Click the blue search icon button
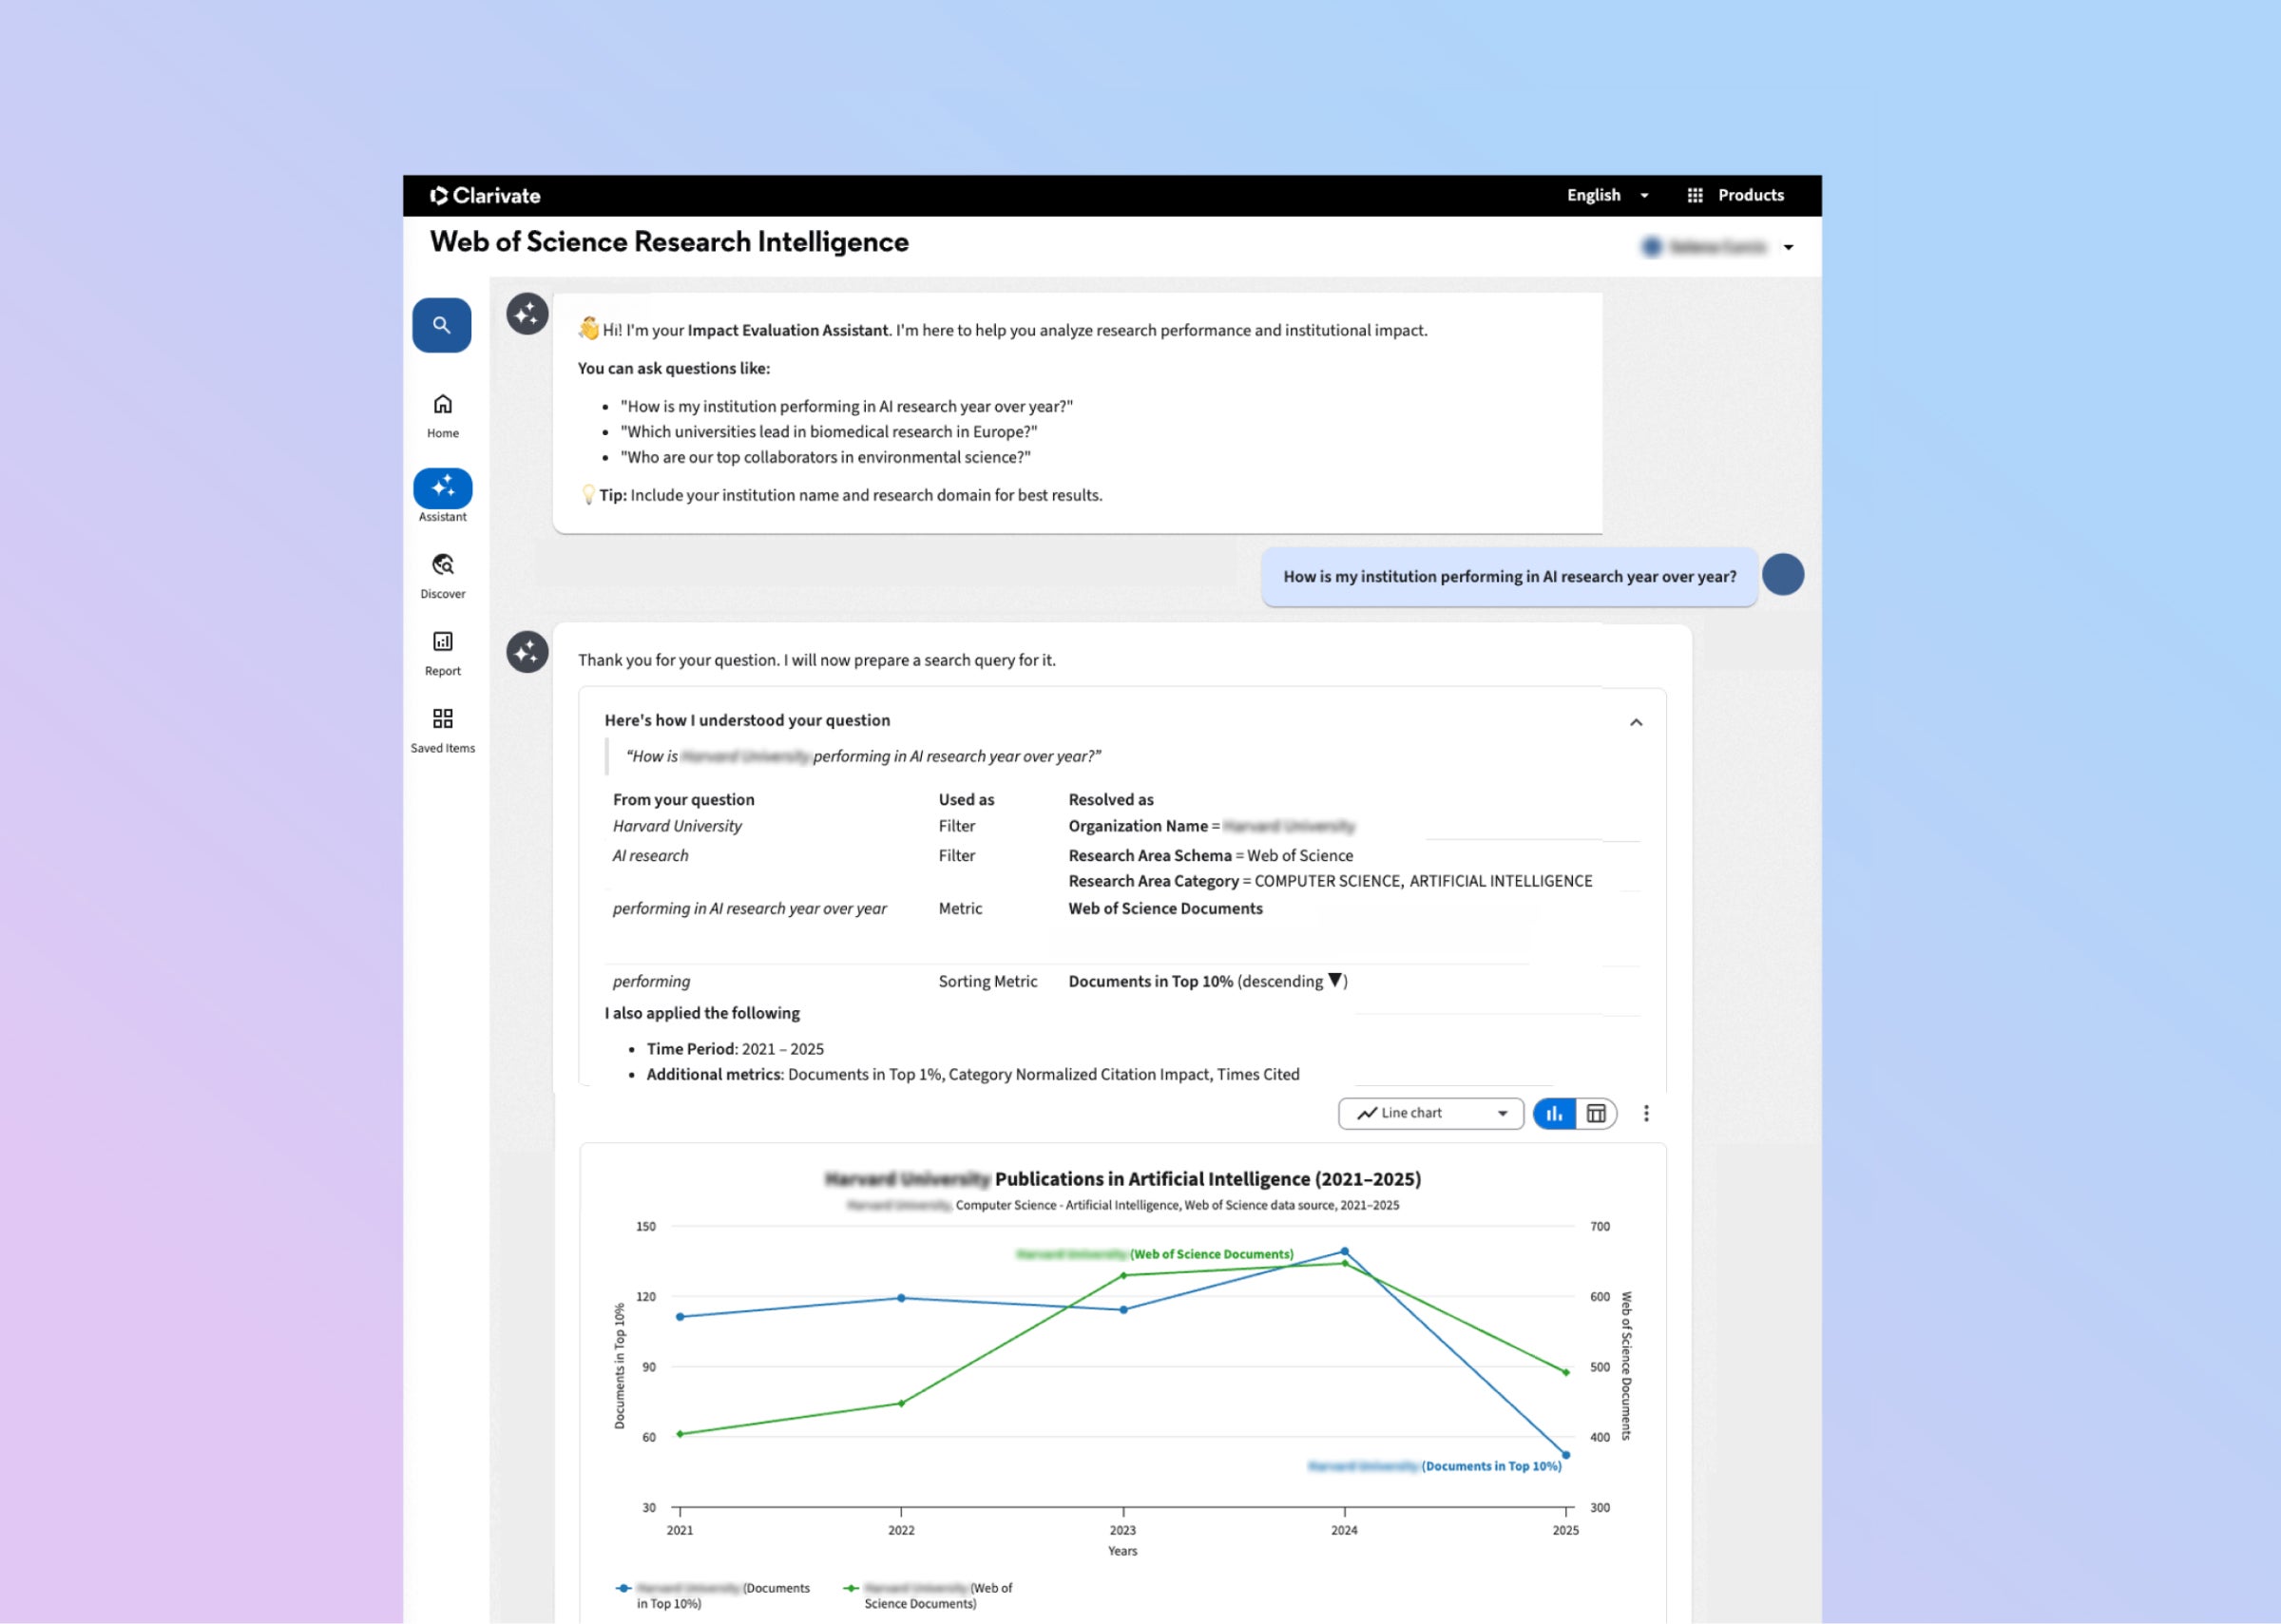 point(441,325)
